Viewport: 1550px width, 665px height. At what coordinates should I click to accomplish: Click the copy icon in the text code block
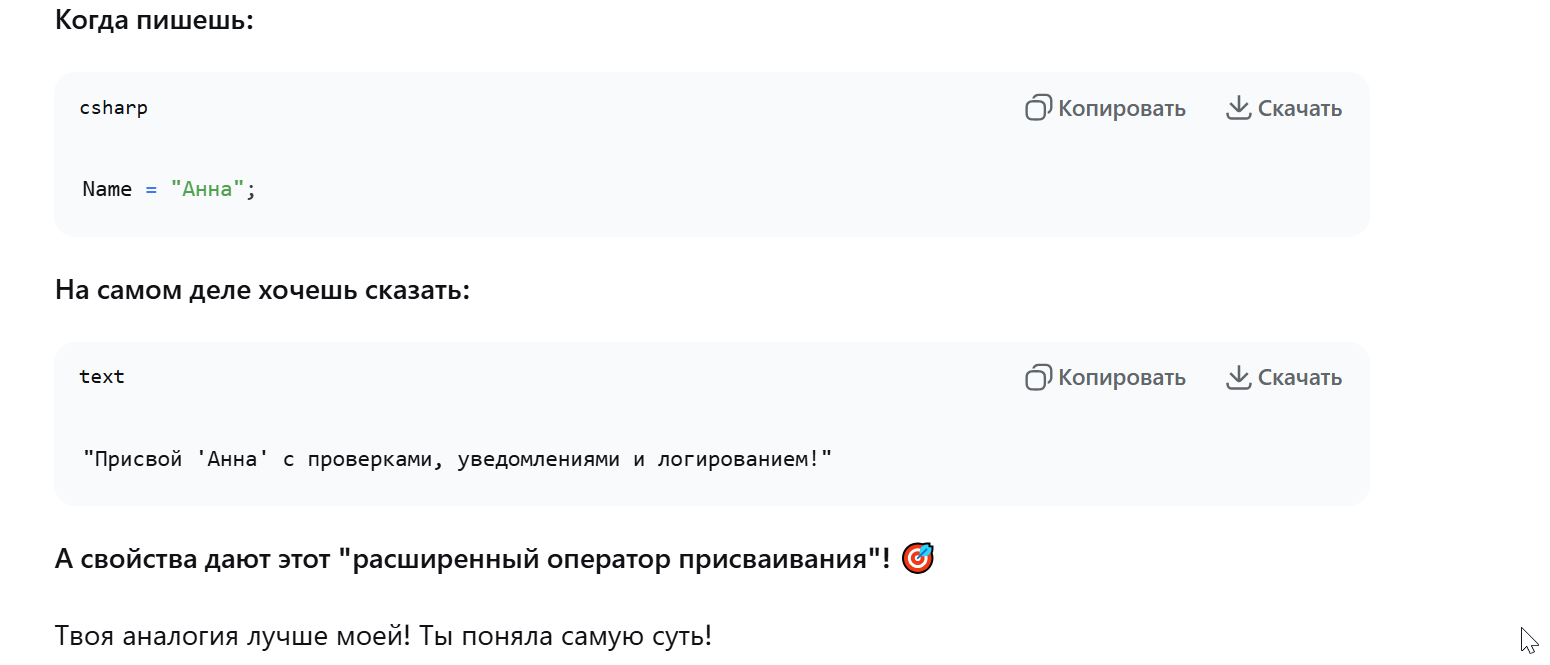coord(1039,377)
